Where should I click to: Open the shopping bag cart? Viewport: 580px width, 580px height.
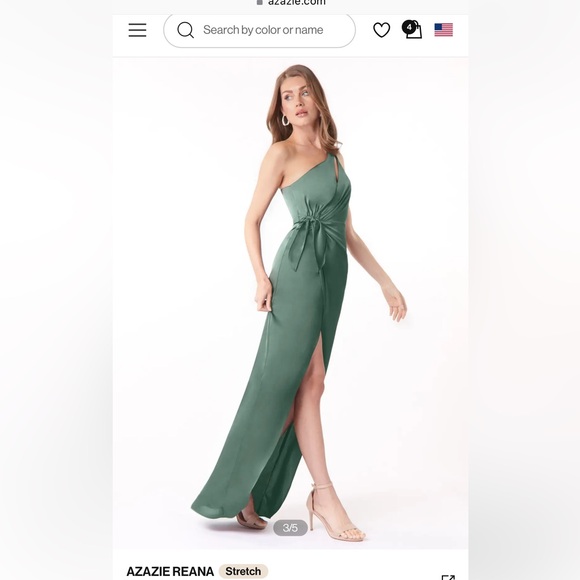412,30
